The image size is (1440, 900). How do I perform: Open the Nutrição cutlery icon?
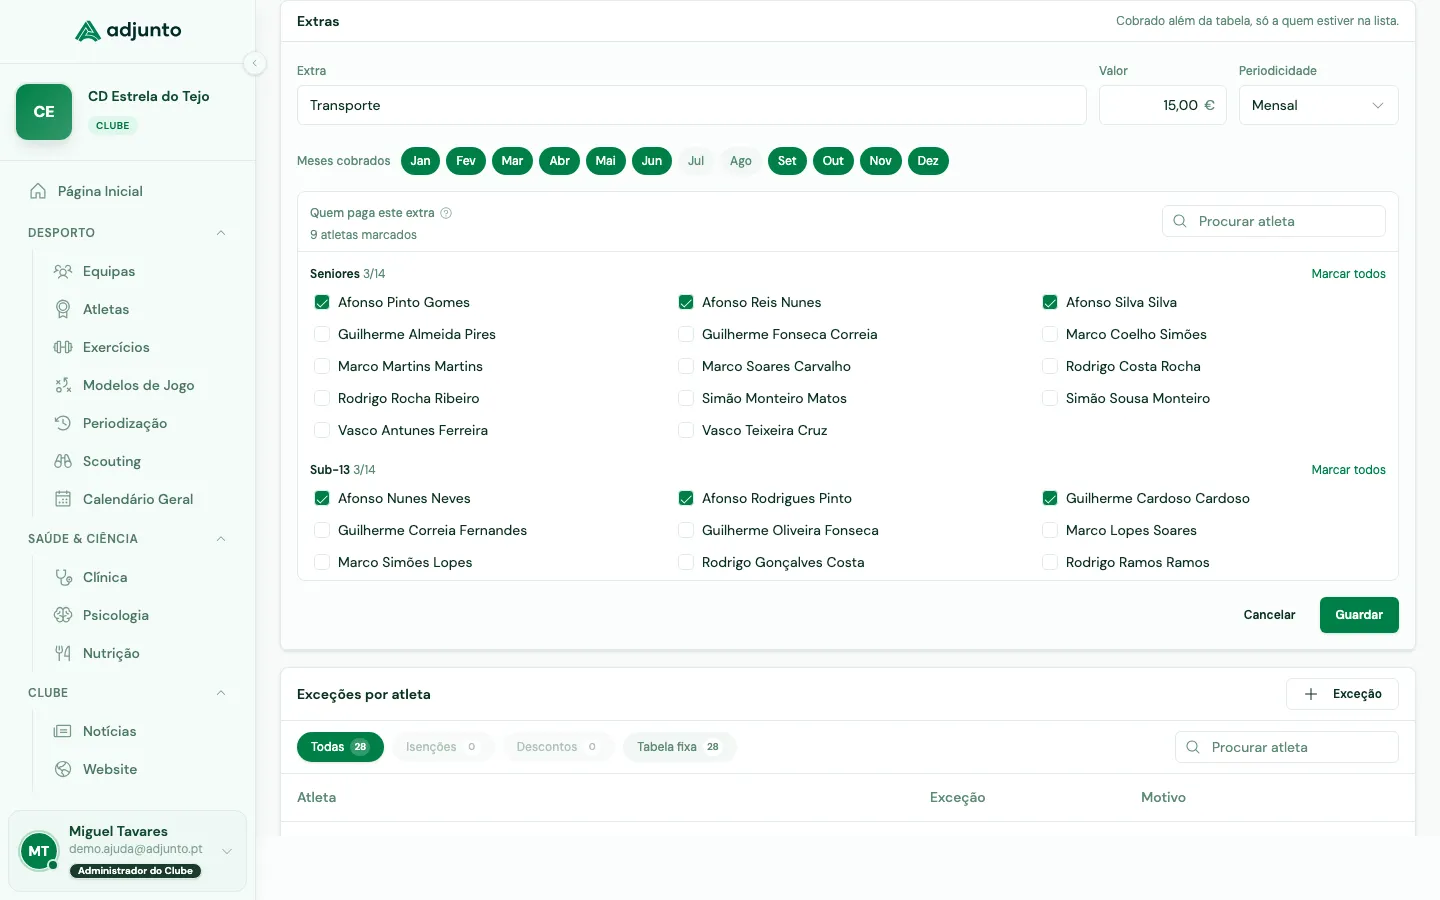click(x=63, y=653)
